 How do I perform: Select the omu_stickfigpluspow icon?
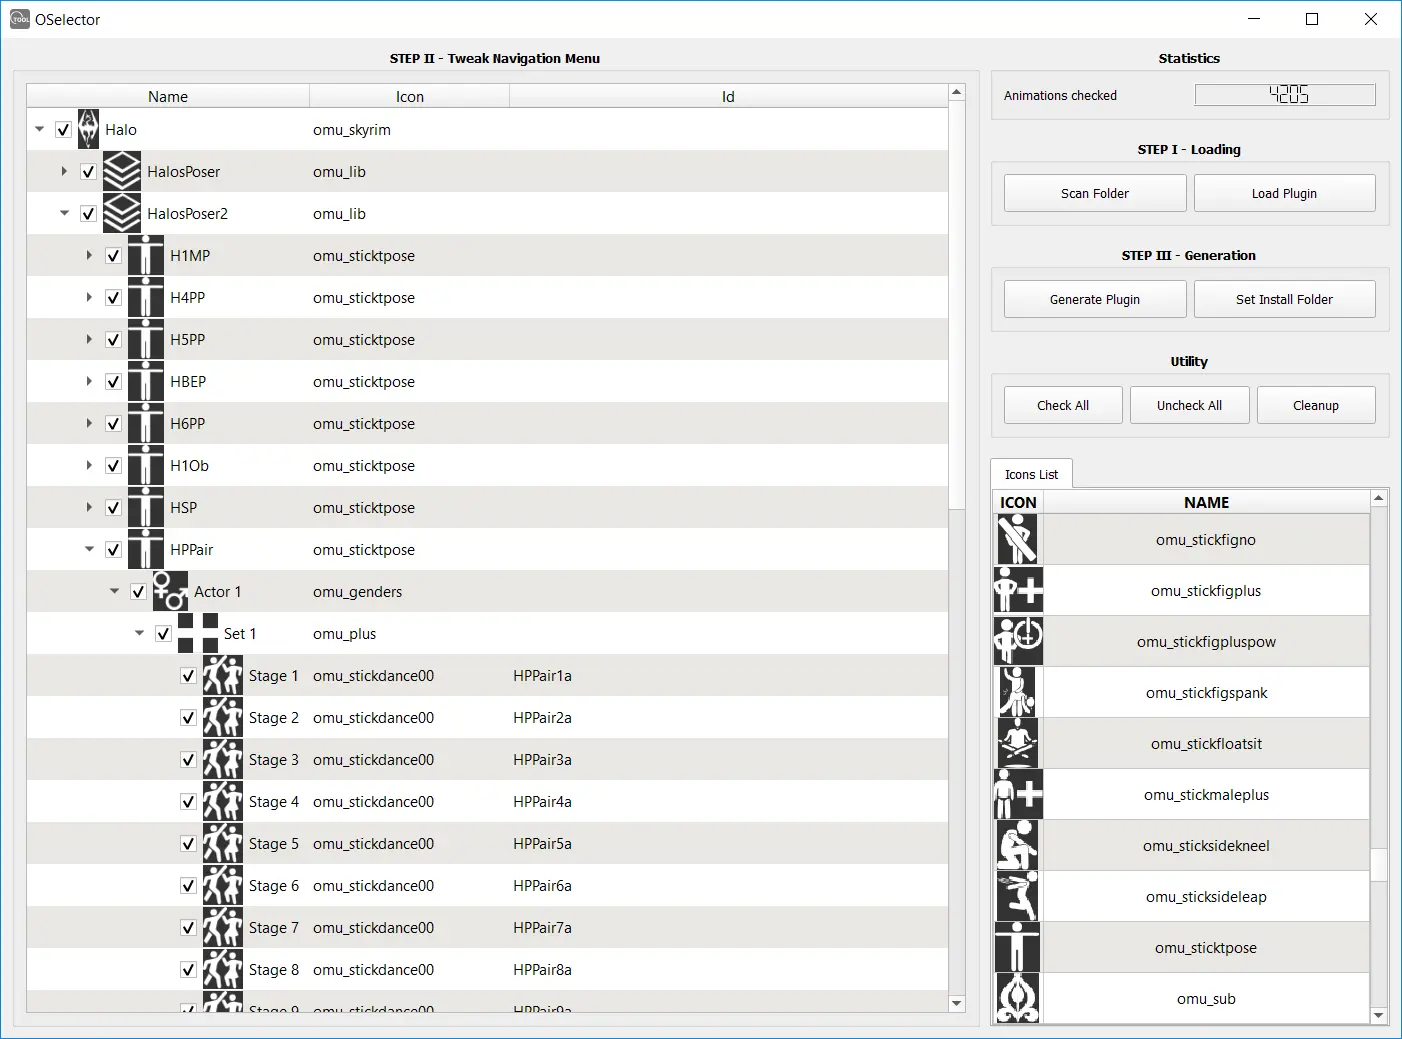tap(1018, 642)
